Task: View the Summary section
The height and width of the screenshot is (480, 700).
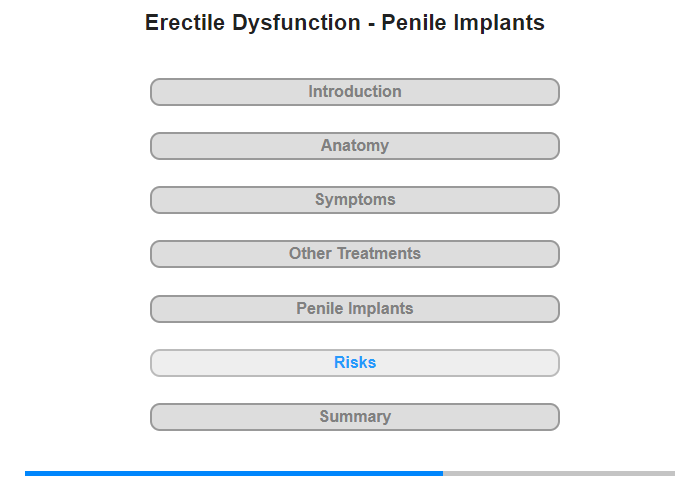Action: pos(354,417)
